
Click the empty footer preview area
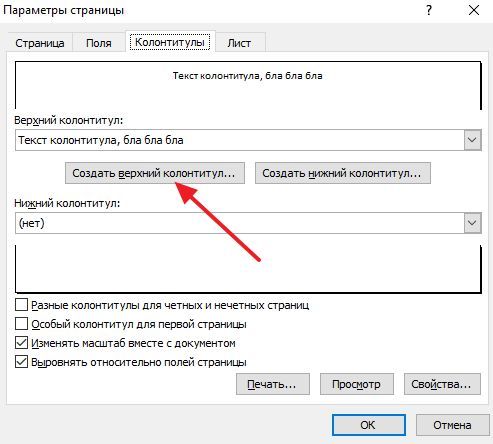pos(248,268)
